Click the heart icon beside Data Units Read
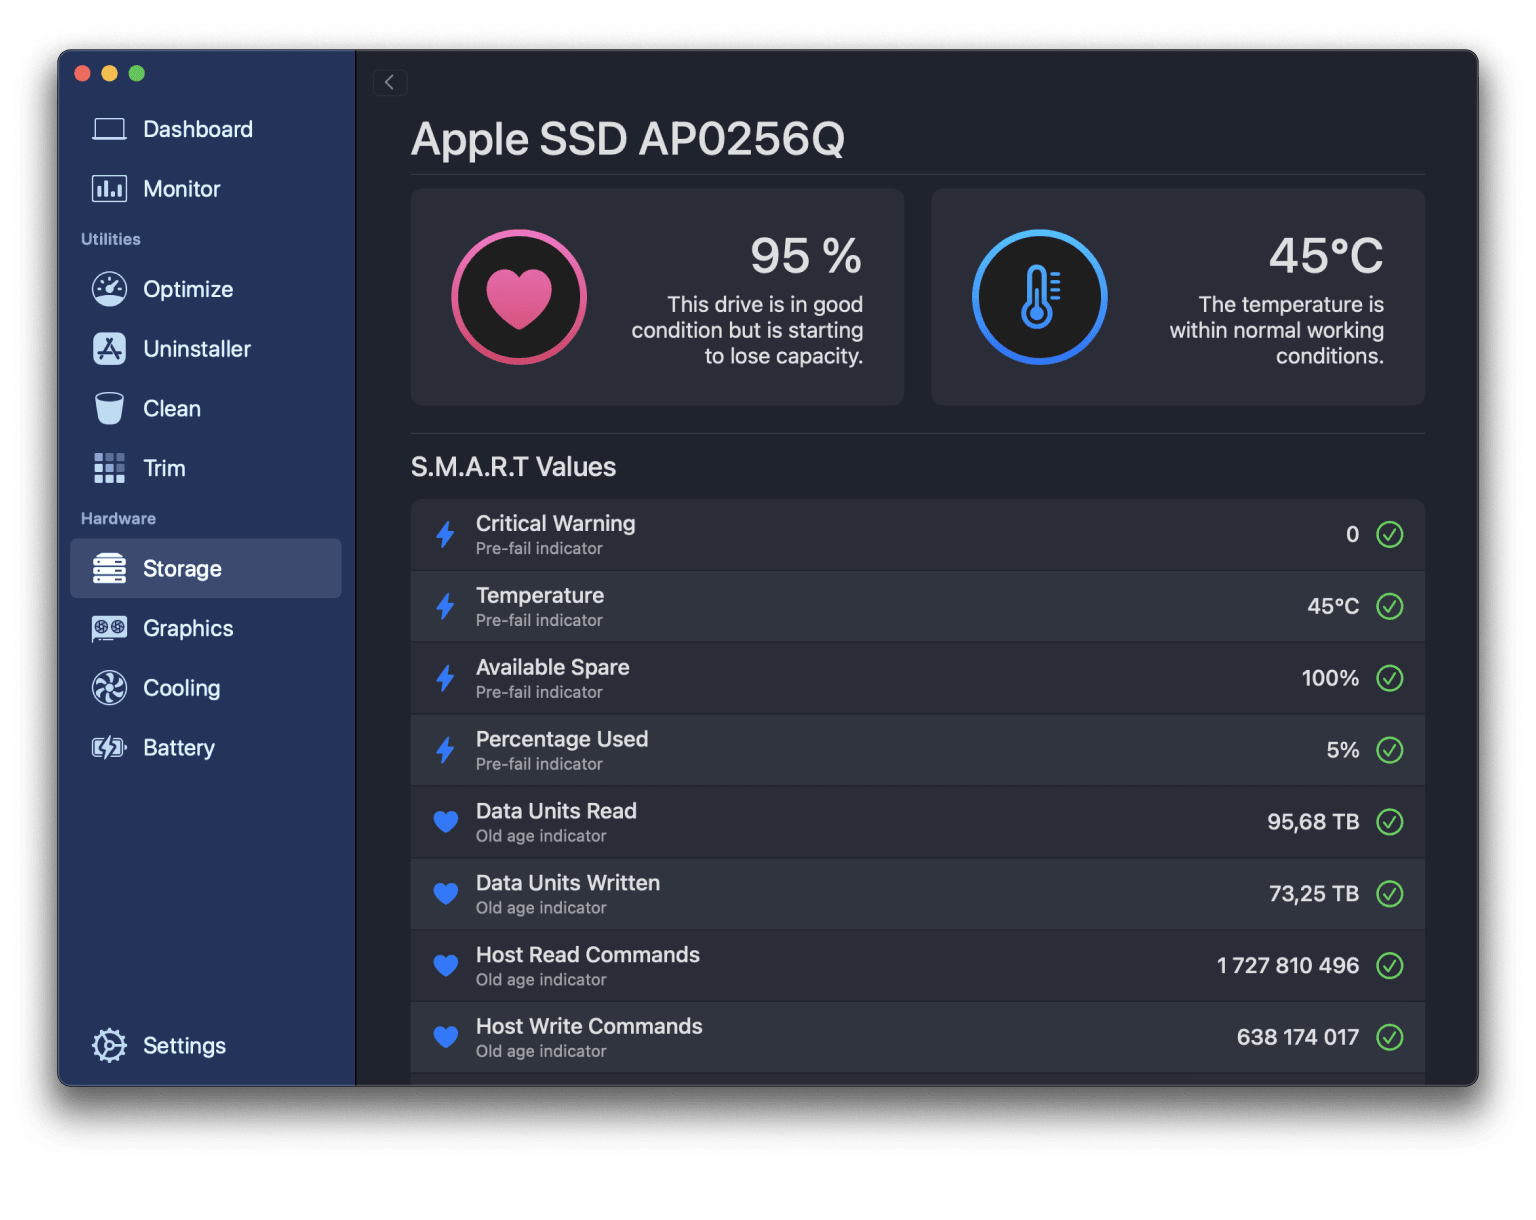Viewport: 1536px width, 1220px height. 446,822
